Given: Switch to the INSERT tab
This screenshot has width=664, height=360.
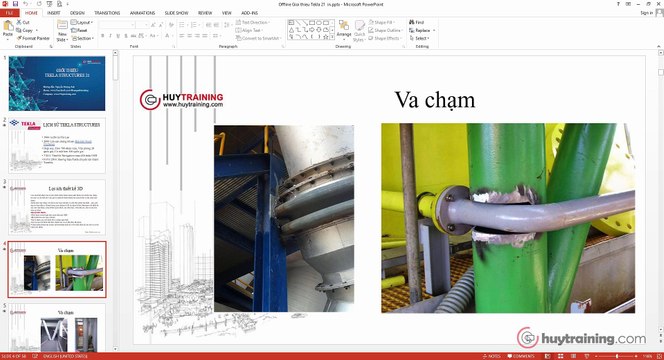Looking at the screenshot, I should (x=54, y=13).
